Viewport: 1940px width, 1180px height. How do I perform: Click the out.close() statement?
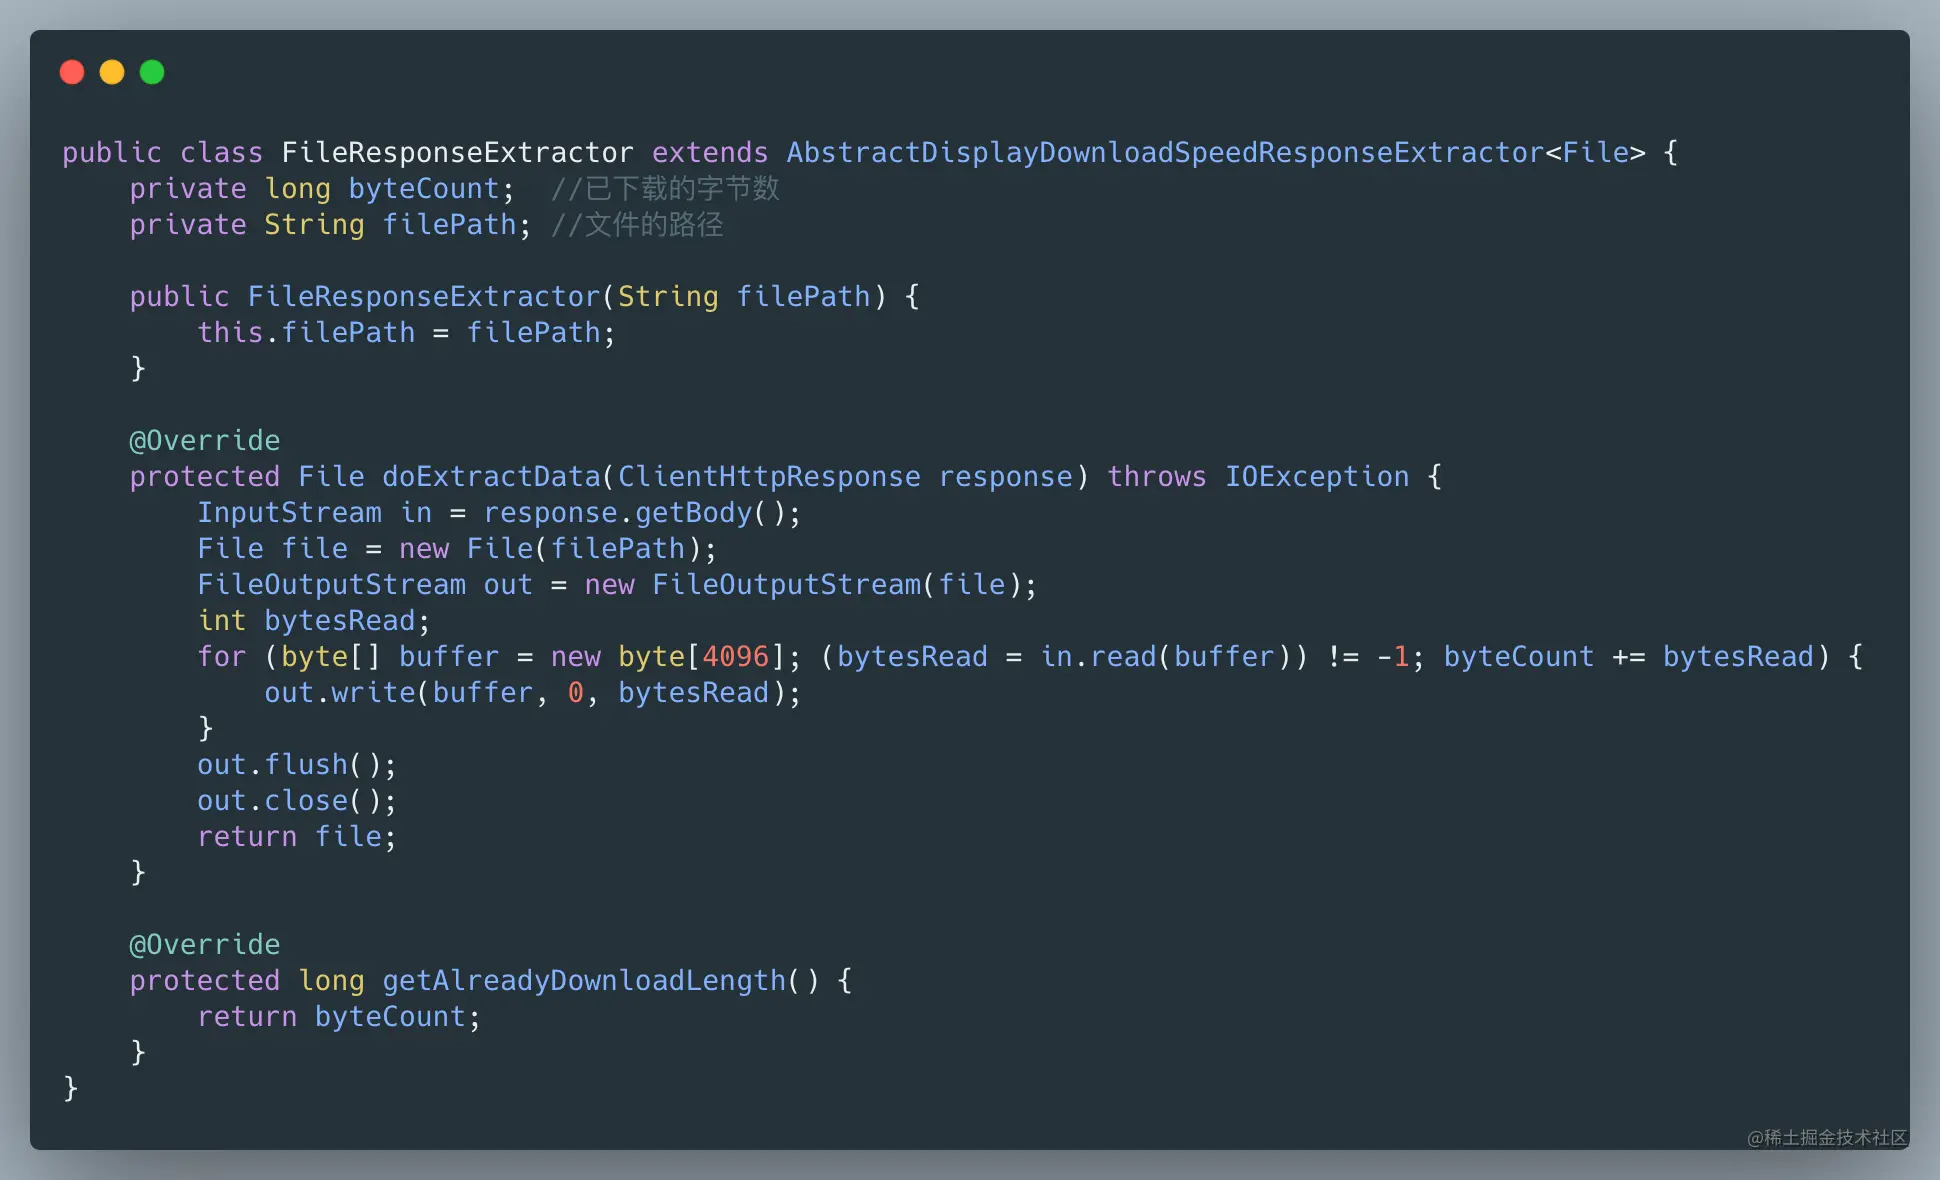coord(297,801)
